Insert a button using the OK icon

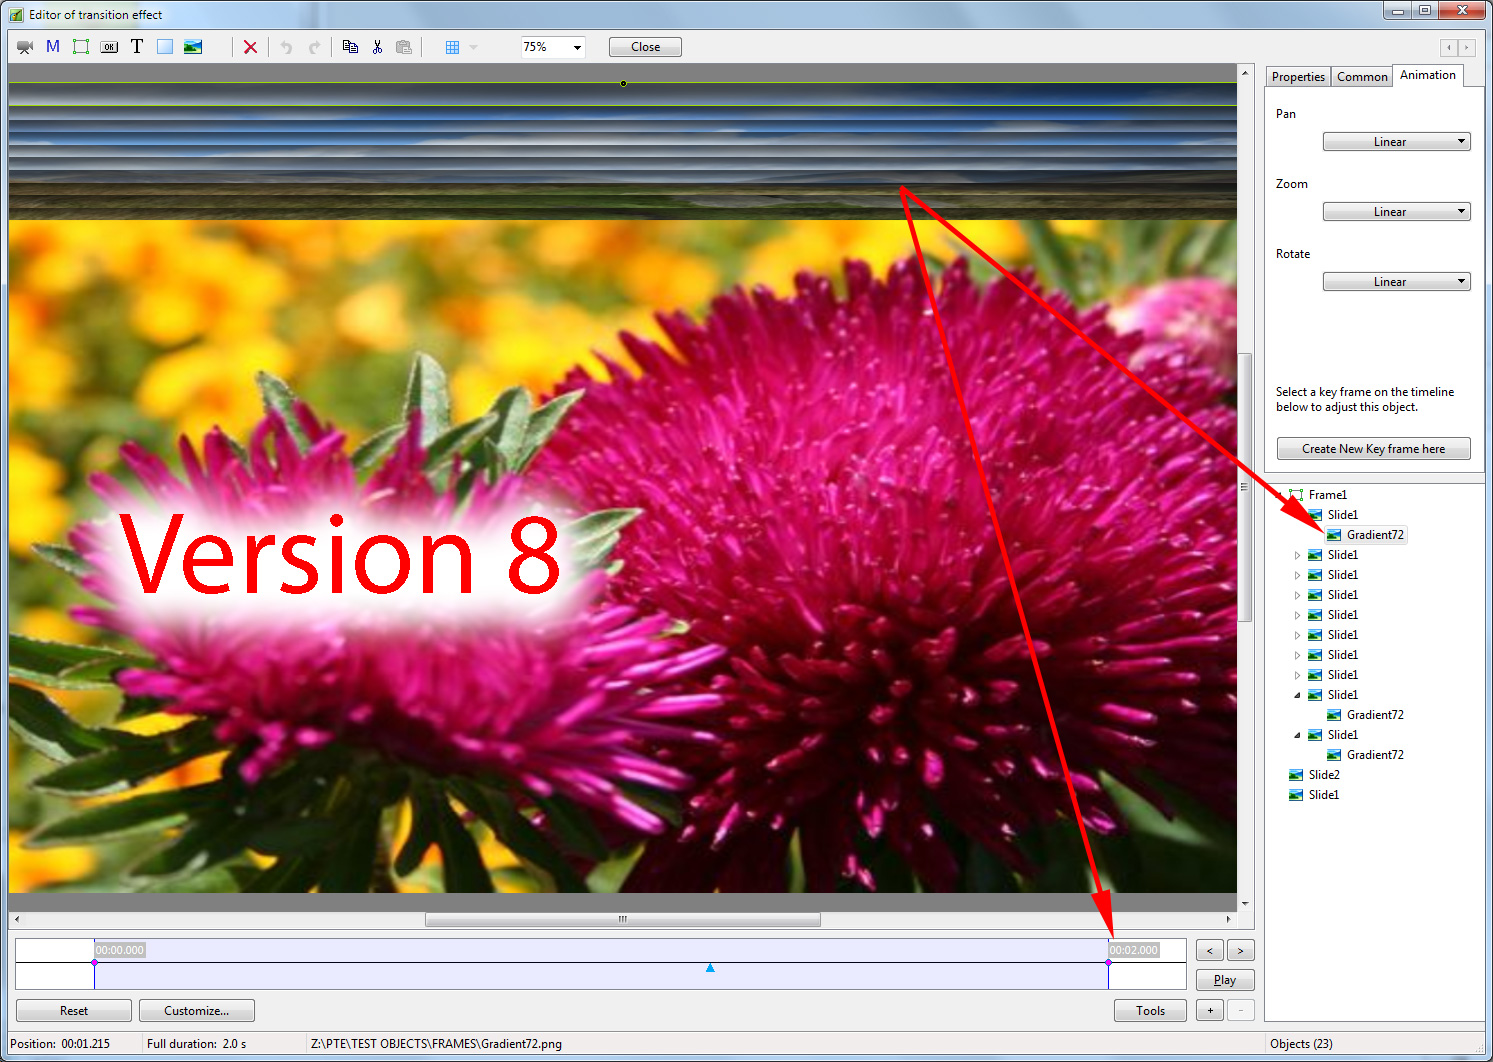click(x=109, y=47)
